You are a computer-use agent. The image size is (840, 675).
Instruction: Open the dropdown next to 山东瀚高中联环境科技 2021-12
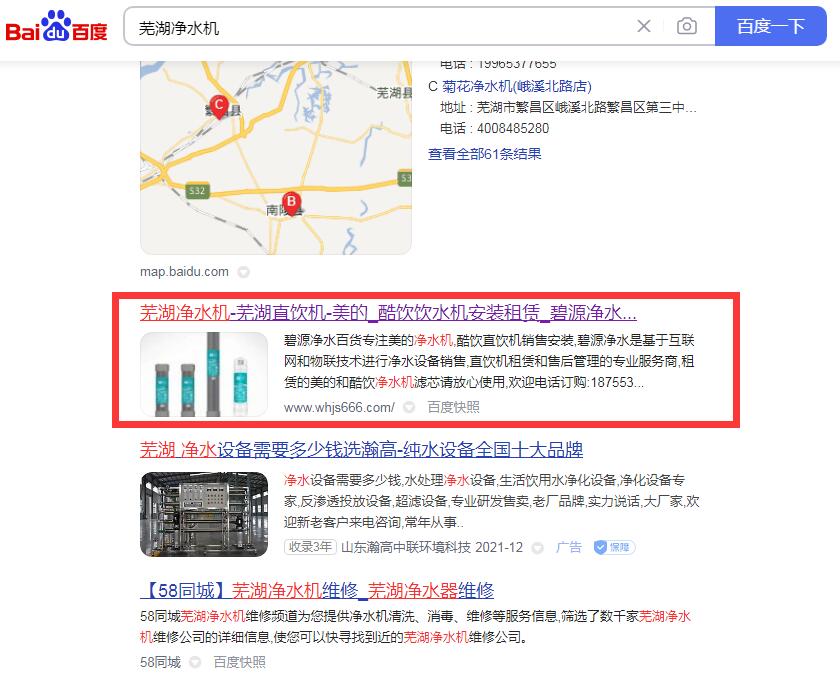click(537, 548)
